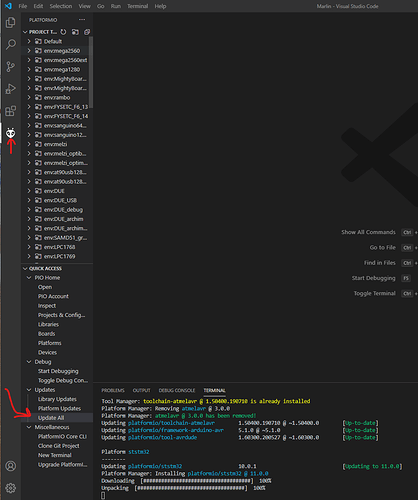The image size is (418, 500).
Task: Click the VS Code logo icon
Action: (9, 6)
